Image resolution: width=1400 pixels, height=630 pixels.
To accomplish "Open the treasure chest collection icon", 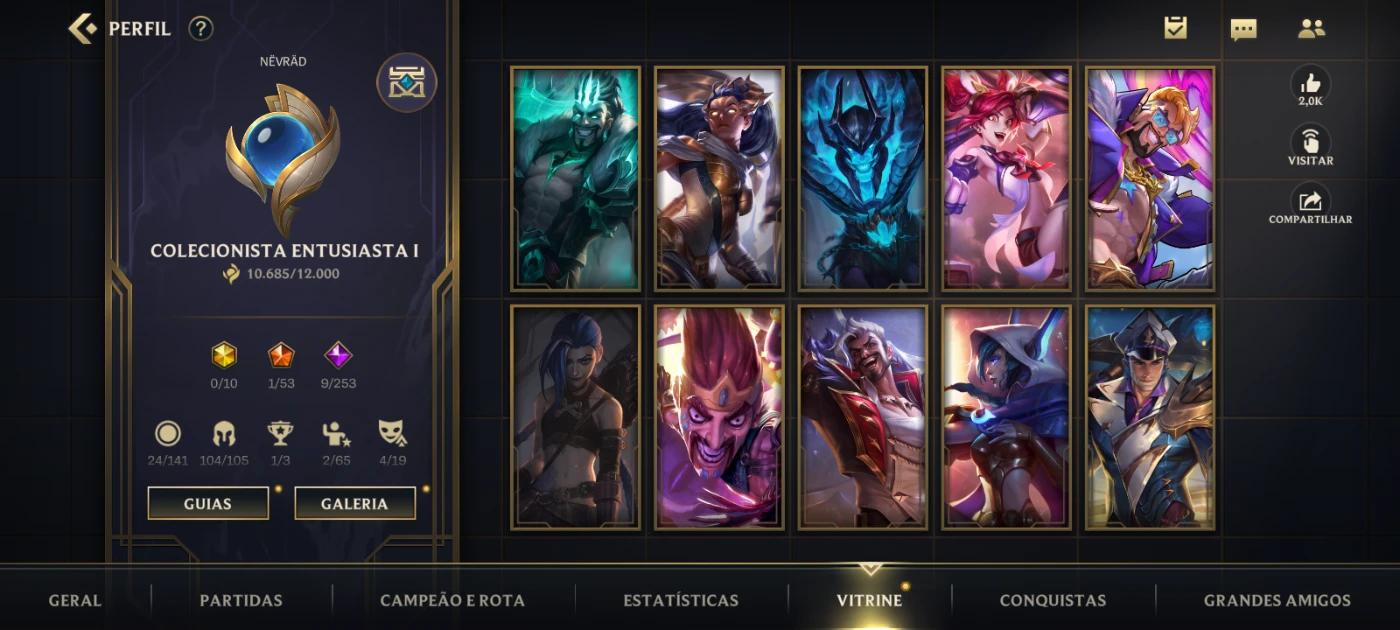I will tap(406, 82).
